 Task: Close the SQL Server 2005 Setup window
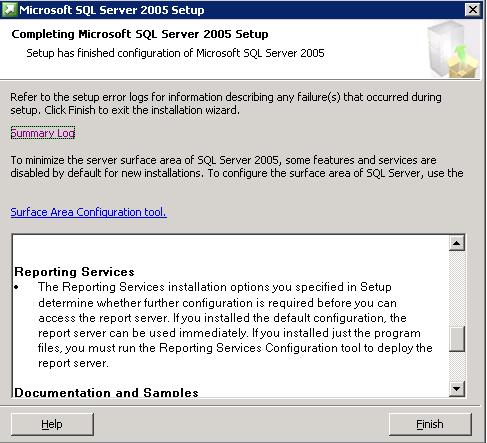[473, 10]
